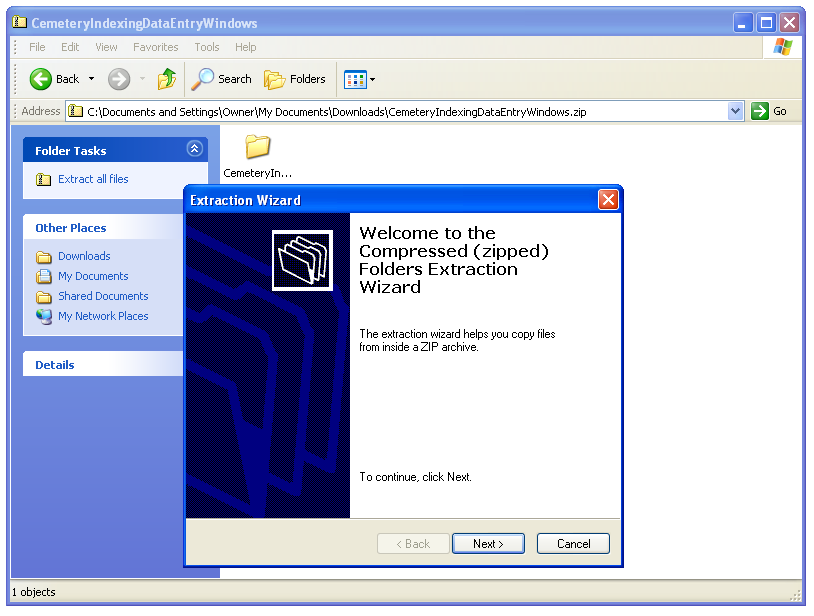The height and width of the screenshot is (616, 814).
Task: Click the zip icon in window title bar
Action: coord(20,22)
